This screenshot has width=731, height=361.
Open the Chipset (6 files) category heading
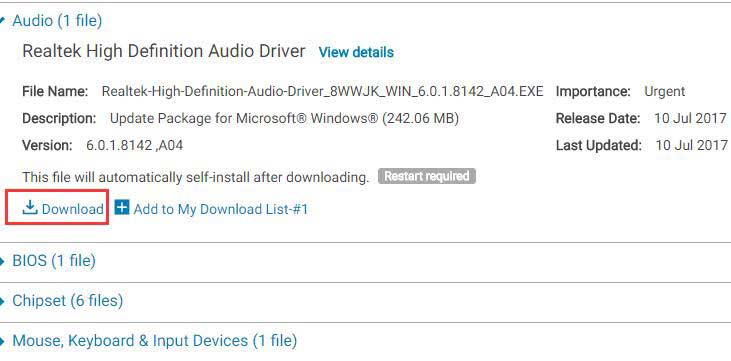click(x=68, y=301)
